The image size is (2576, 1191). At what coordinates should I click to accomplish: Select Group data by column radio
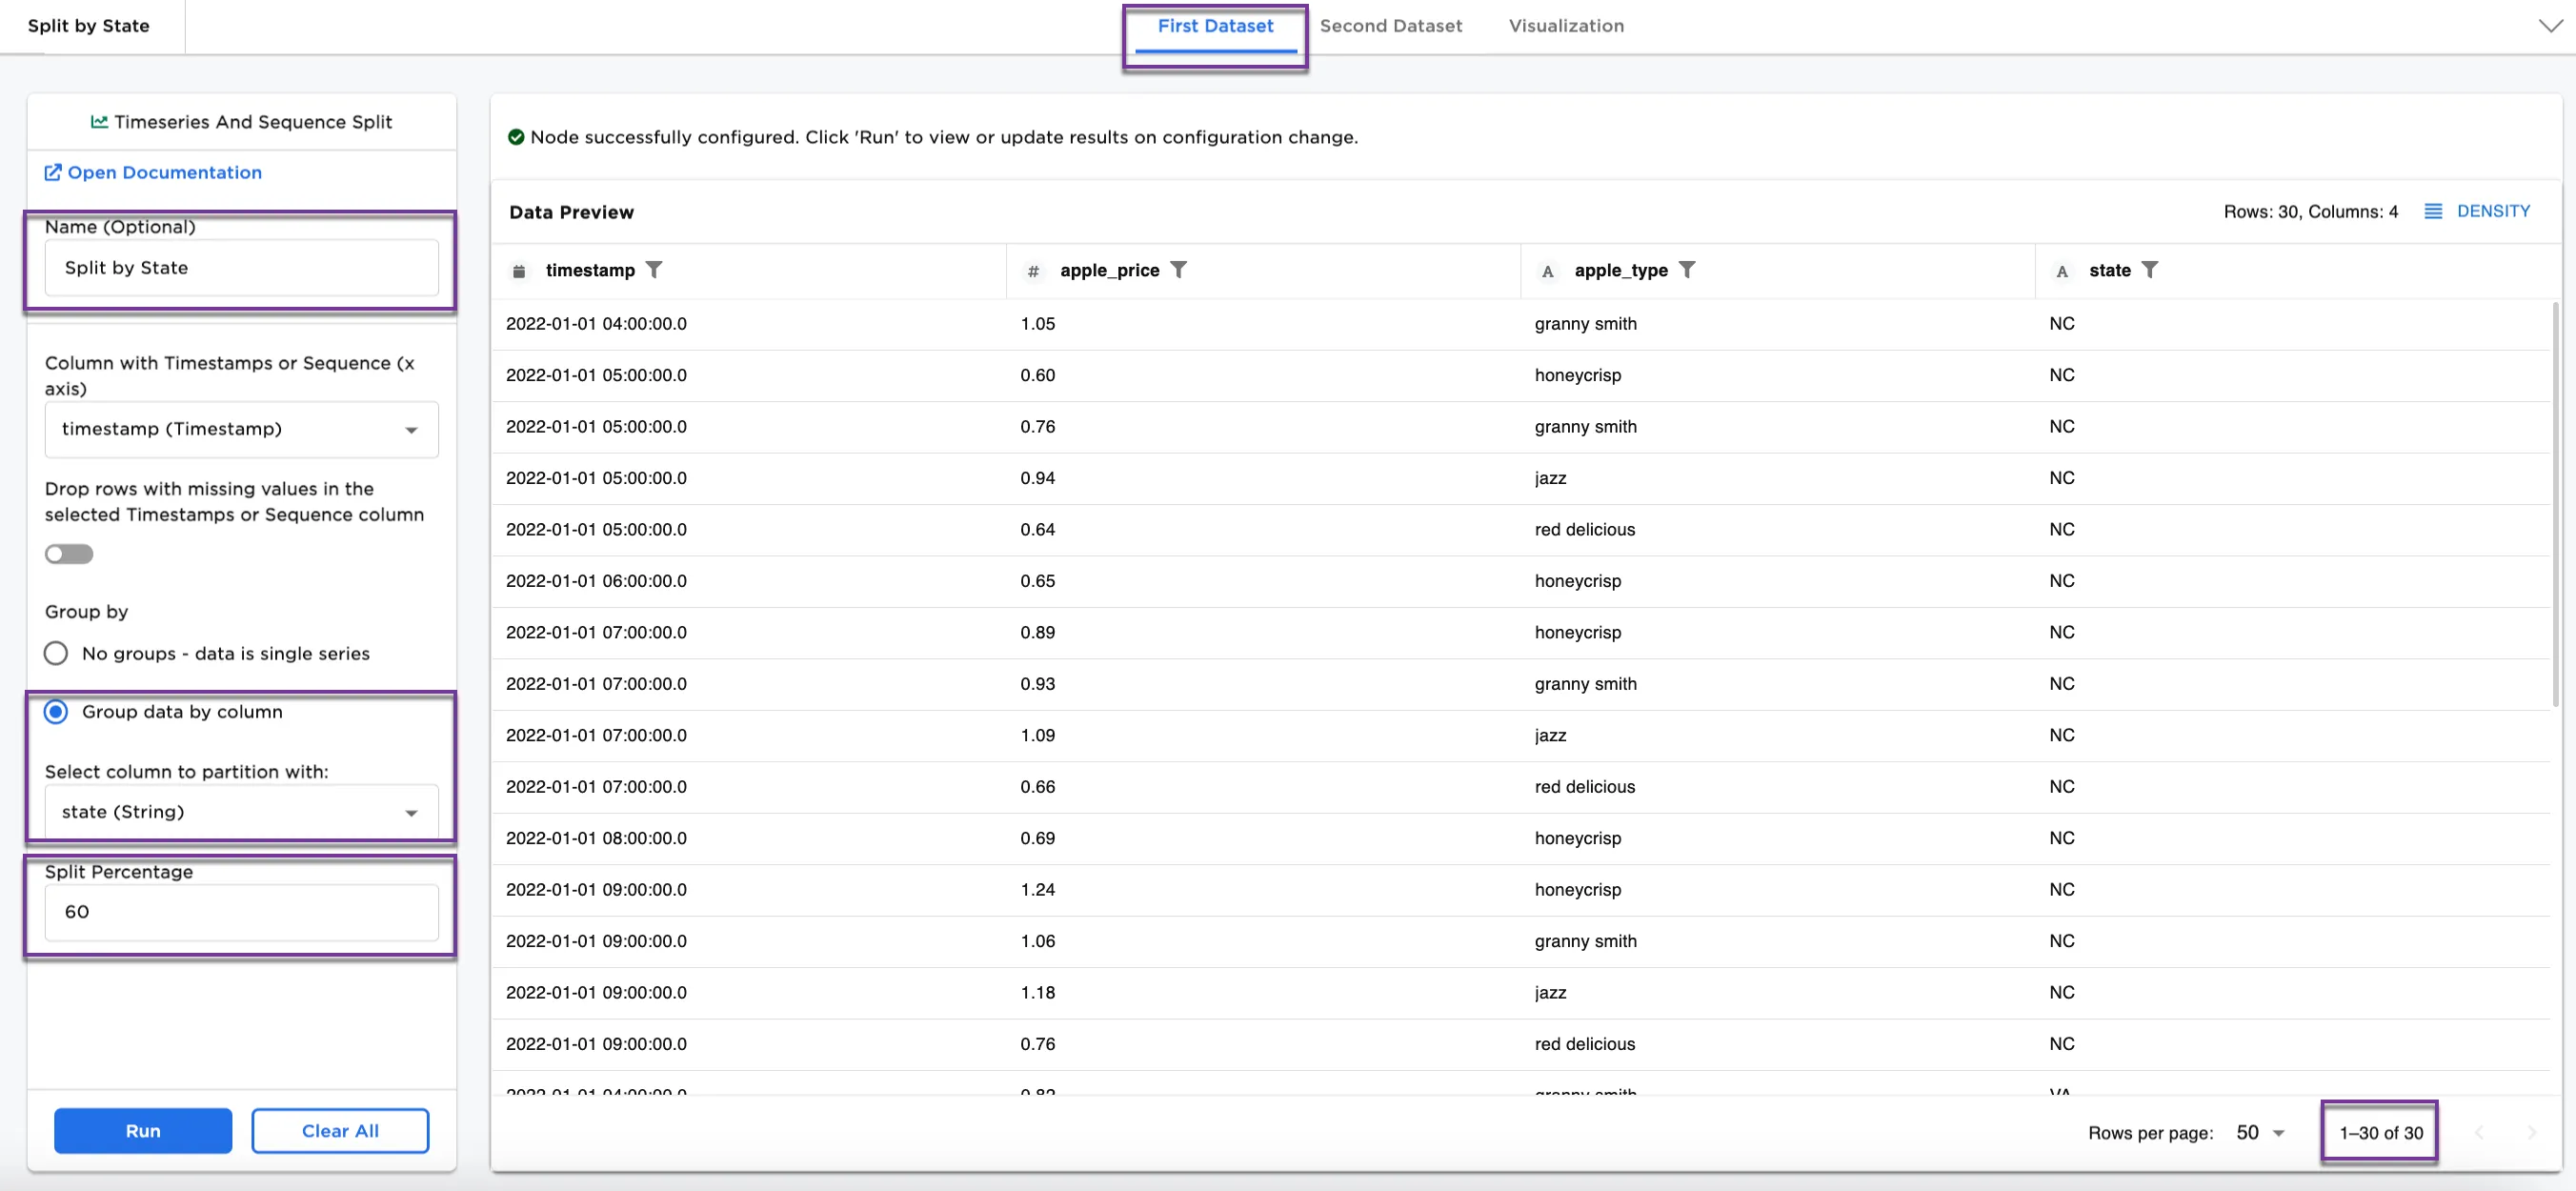tap(56, 712)
